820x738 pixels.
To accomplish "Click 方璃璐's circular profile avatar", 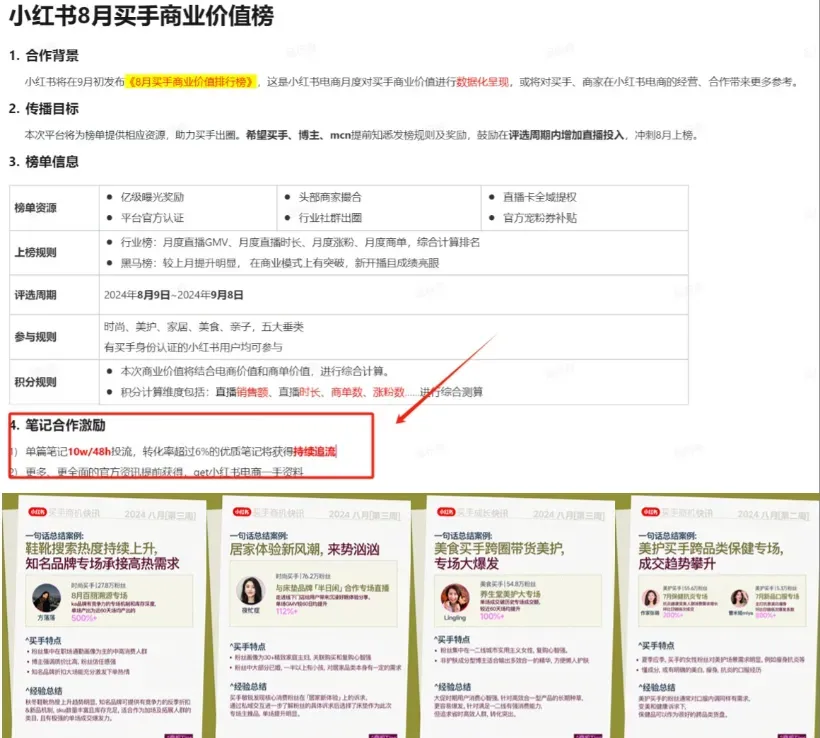I will (47, 597).
